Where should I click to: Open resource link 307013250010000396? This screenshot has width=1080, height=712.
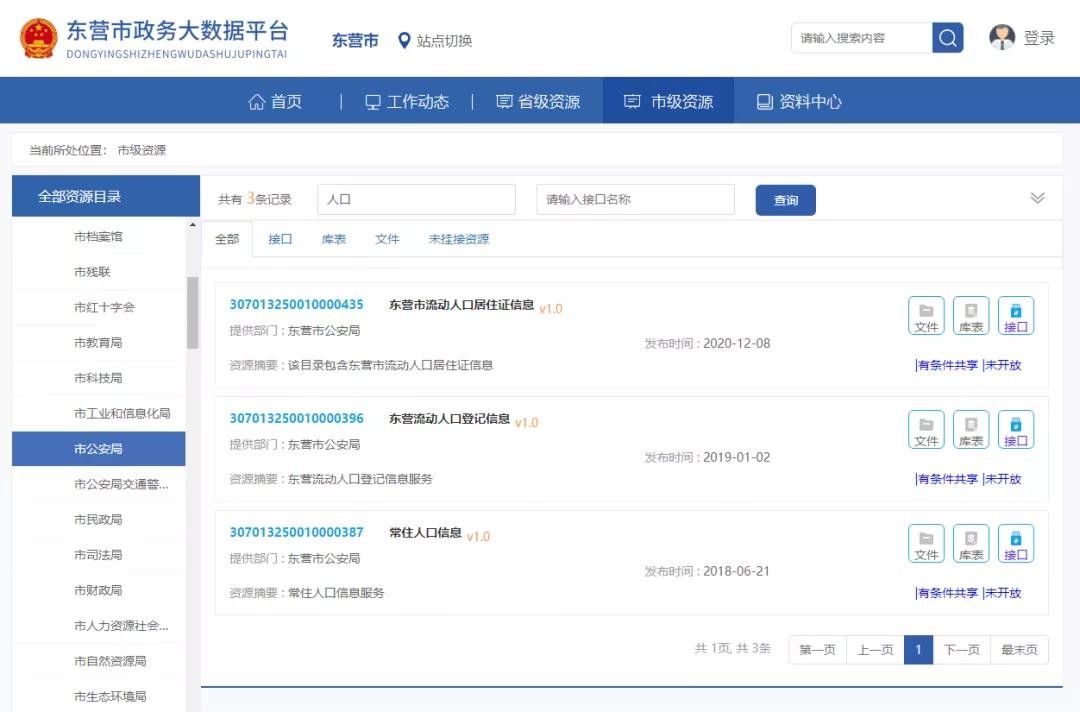coord(296,418)
